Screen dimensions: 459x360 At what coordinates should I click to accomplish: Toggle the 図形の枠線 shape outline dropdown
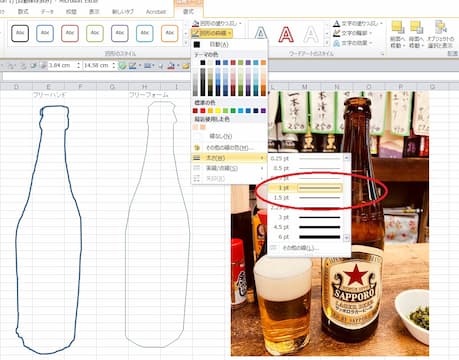(212, 33)
